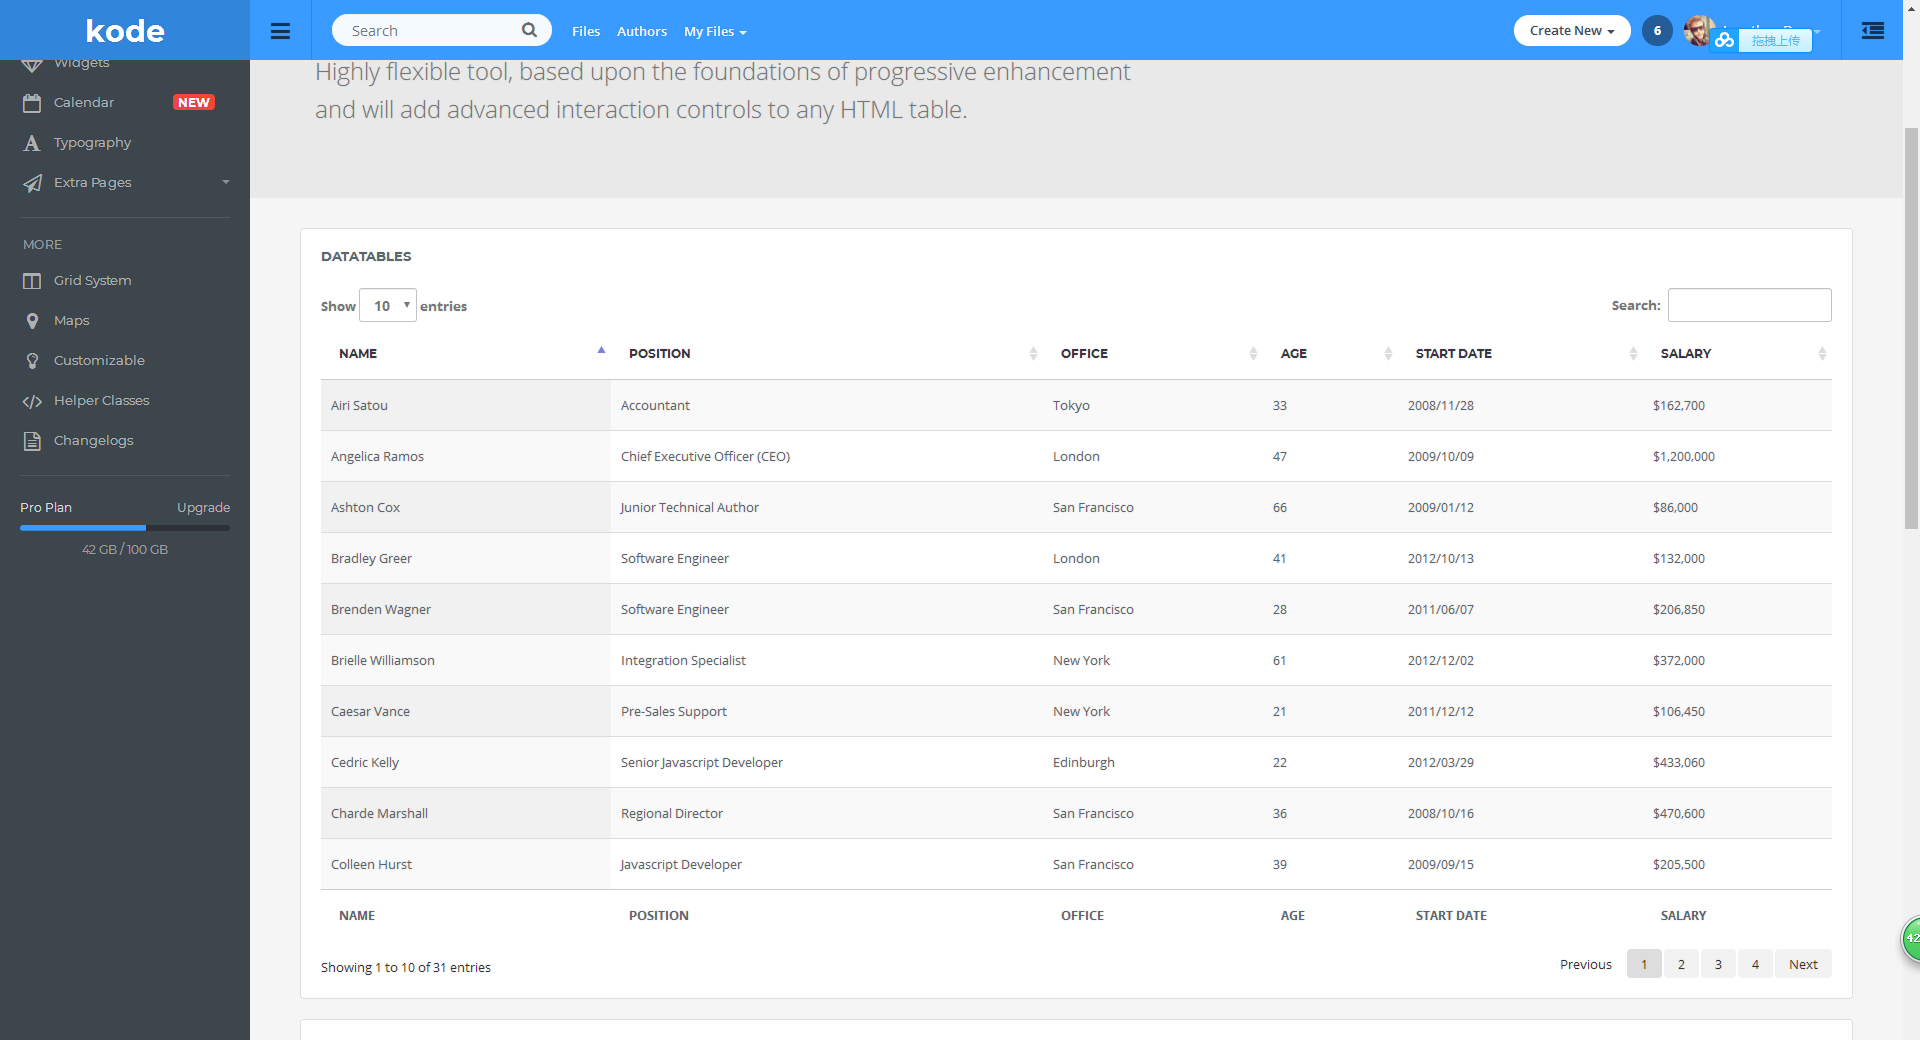The height and width of the screenshot is (1040, 1920).
Task: Click the Airi Satou name cell
Action: point(465,405)
